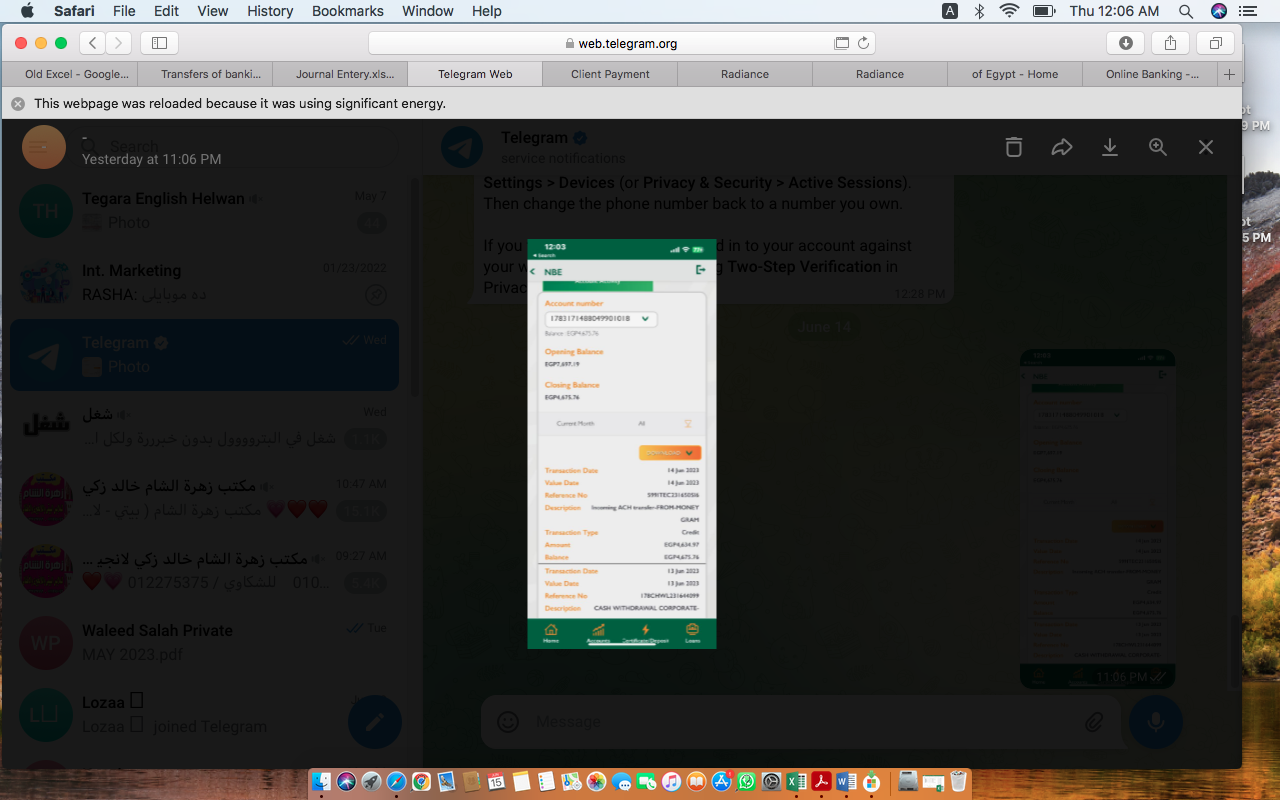This screenshot has width=1280, height=800.
Task: Open Finder from the Dock
Action: (x=322, y=782)
